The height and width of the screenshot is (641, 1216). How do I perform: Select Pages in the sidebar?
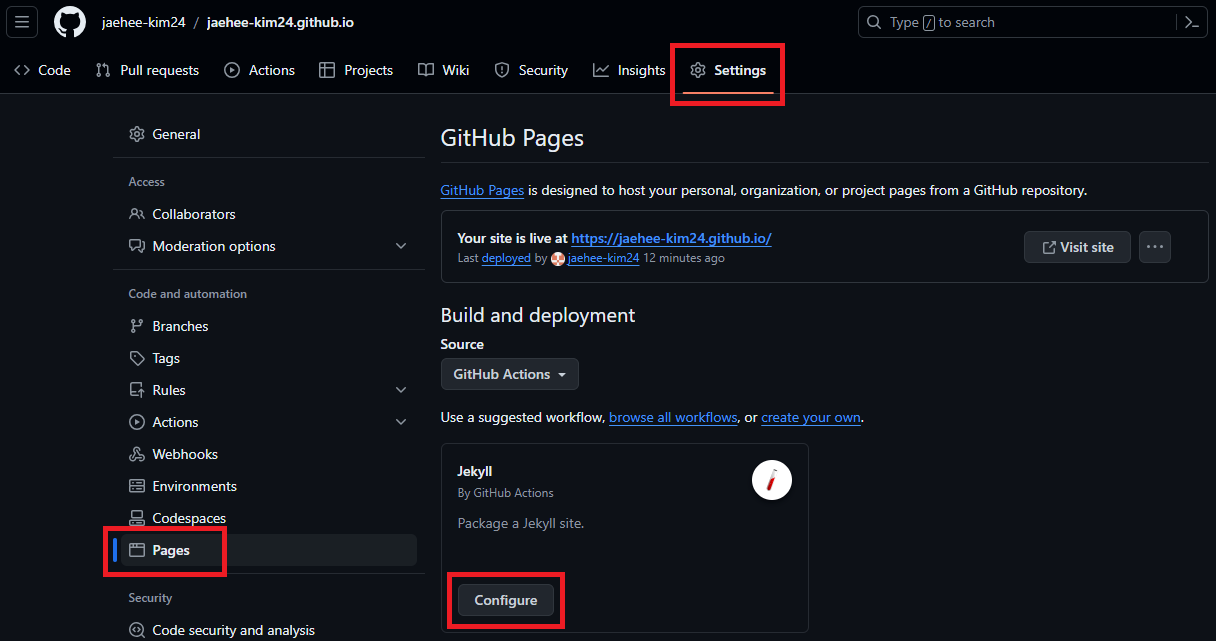269,550
